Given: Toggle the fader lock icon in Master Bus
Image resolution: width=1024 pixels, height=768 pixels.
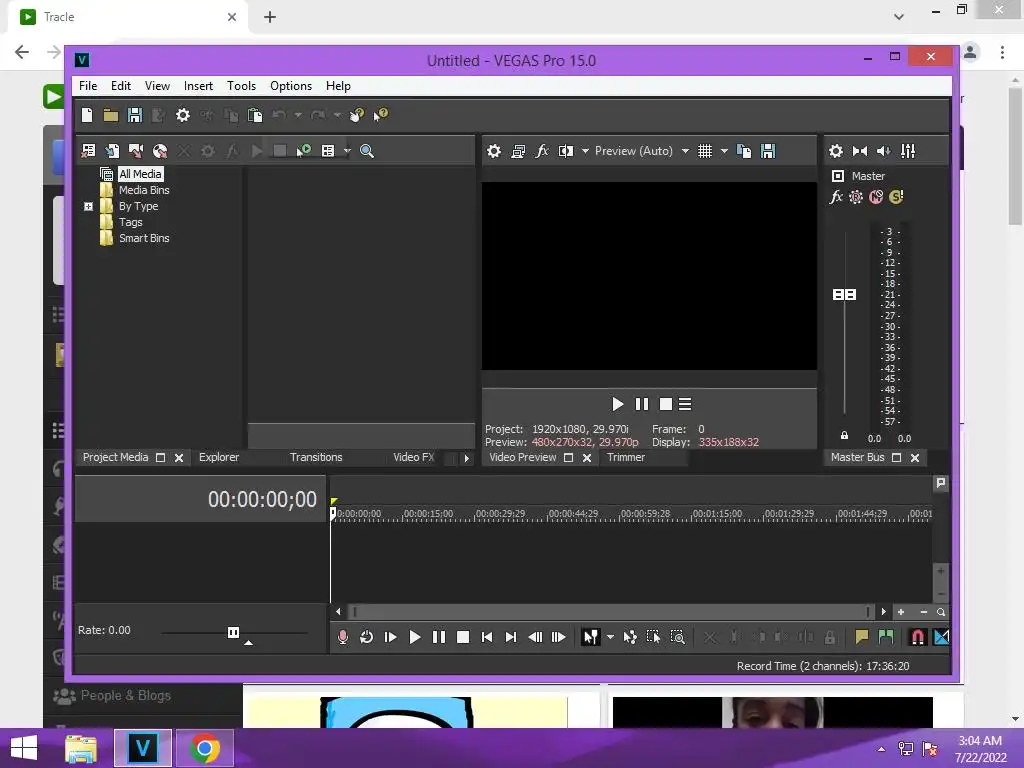Looking at the screenshot, I should (x=844, y=435).
